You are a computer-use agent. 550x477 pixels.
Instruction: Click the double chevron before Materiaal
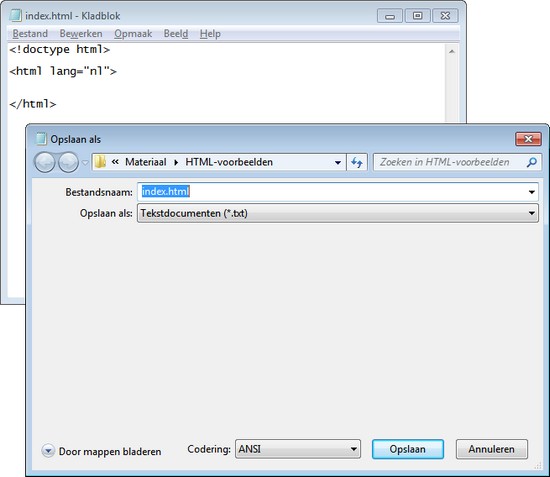click(x=115, y=162)
